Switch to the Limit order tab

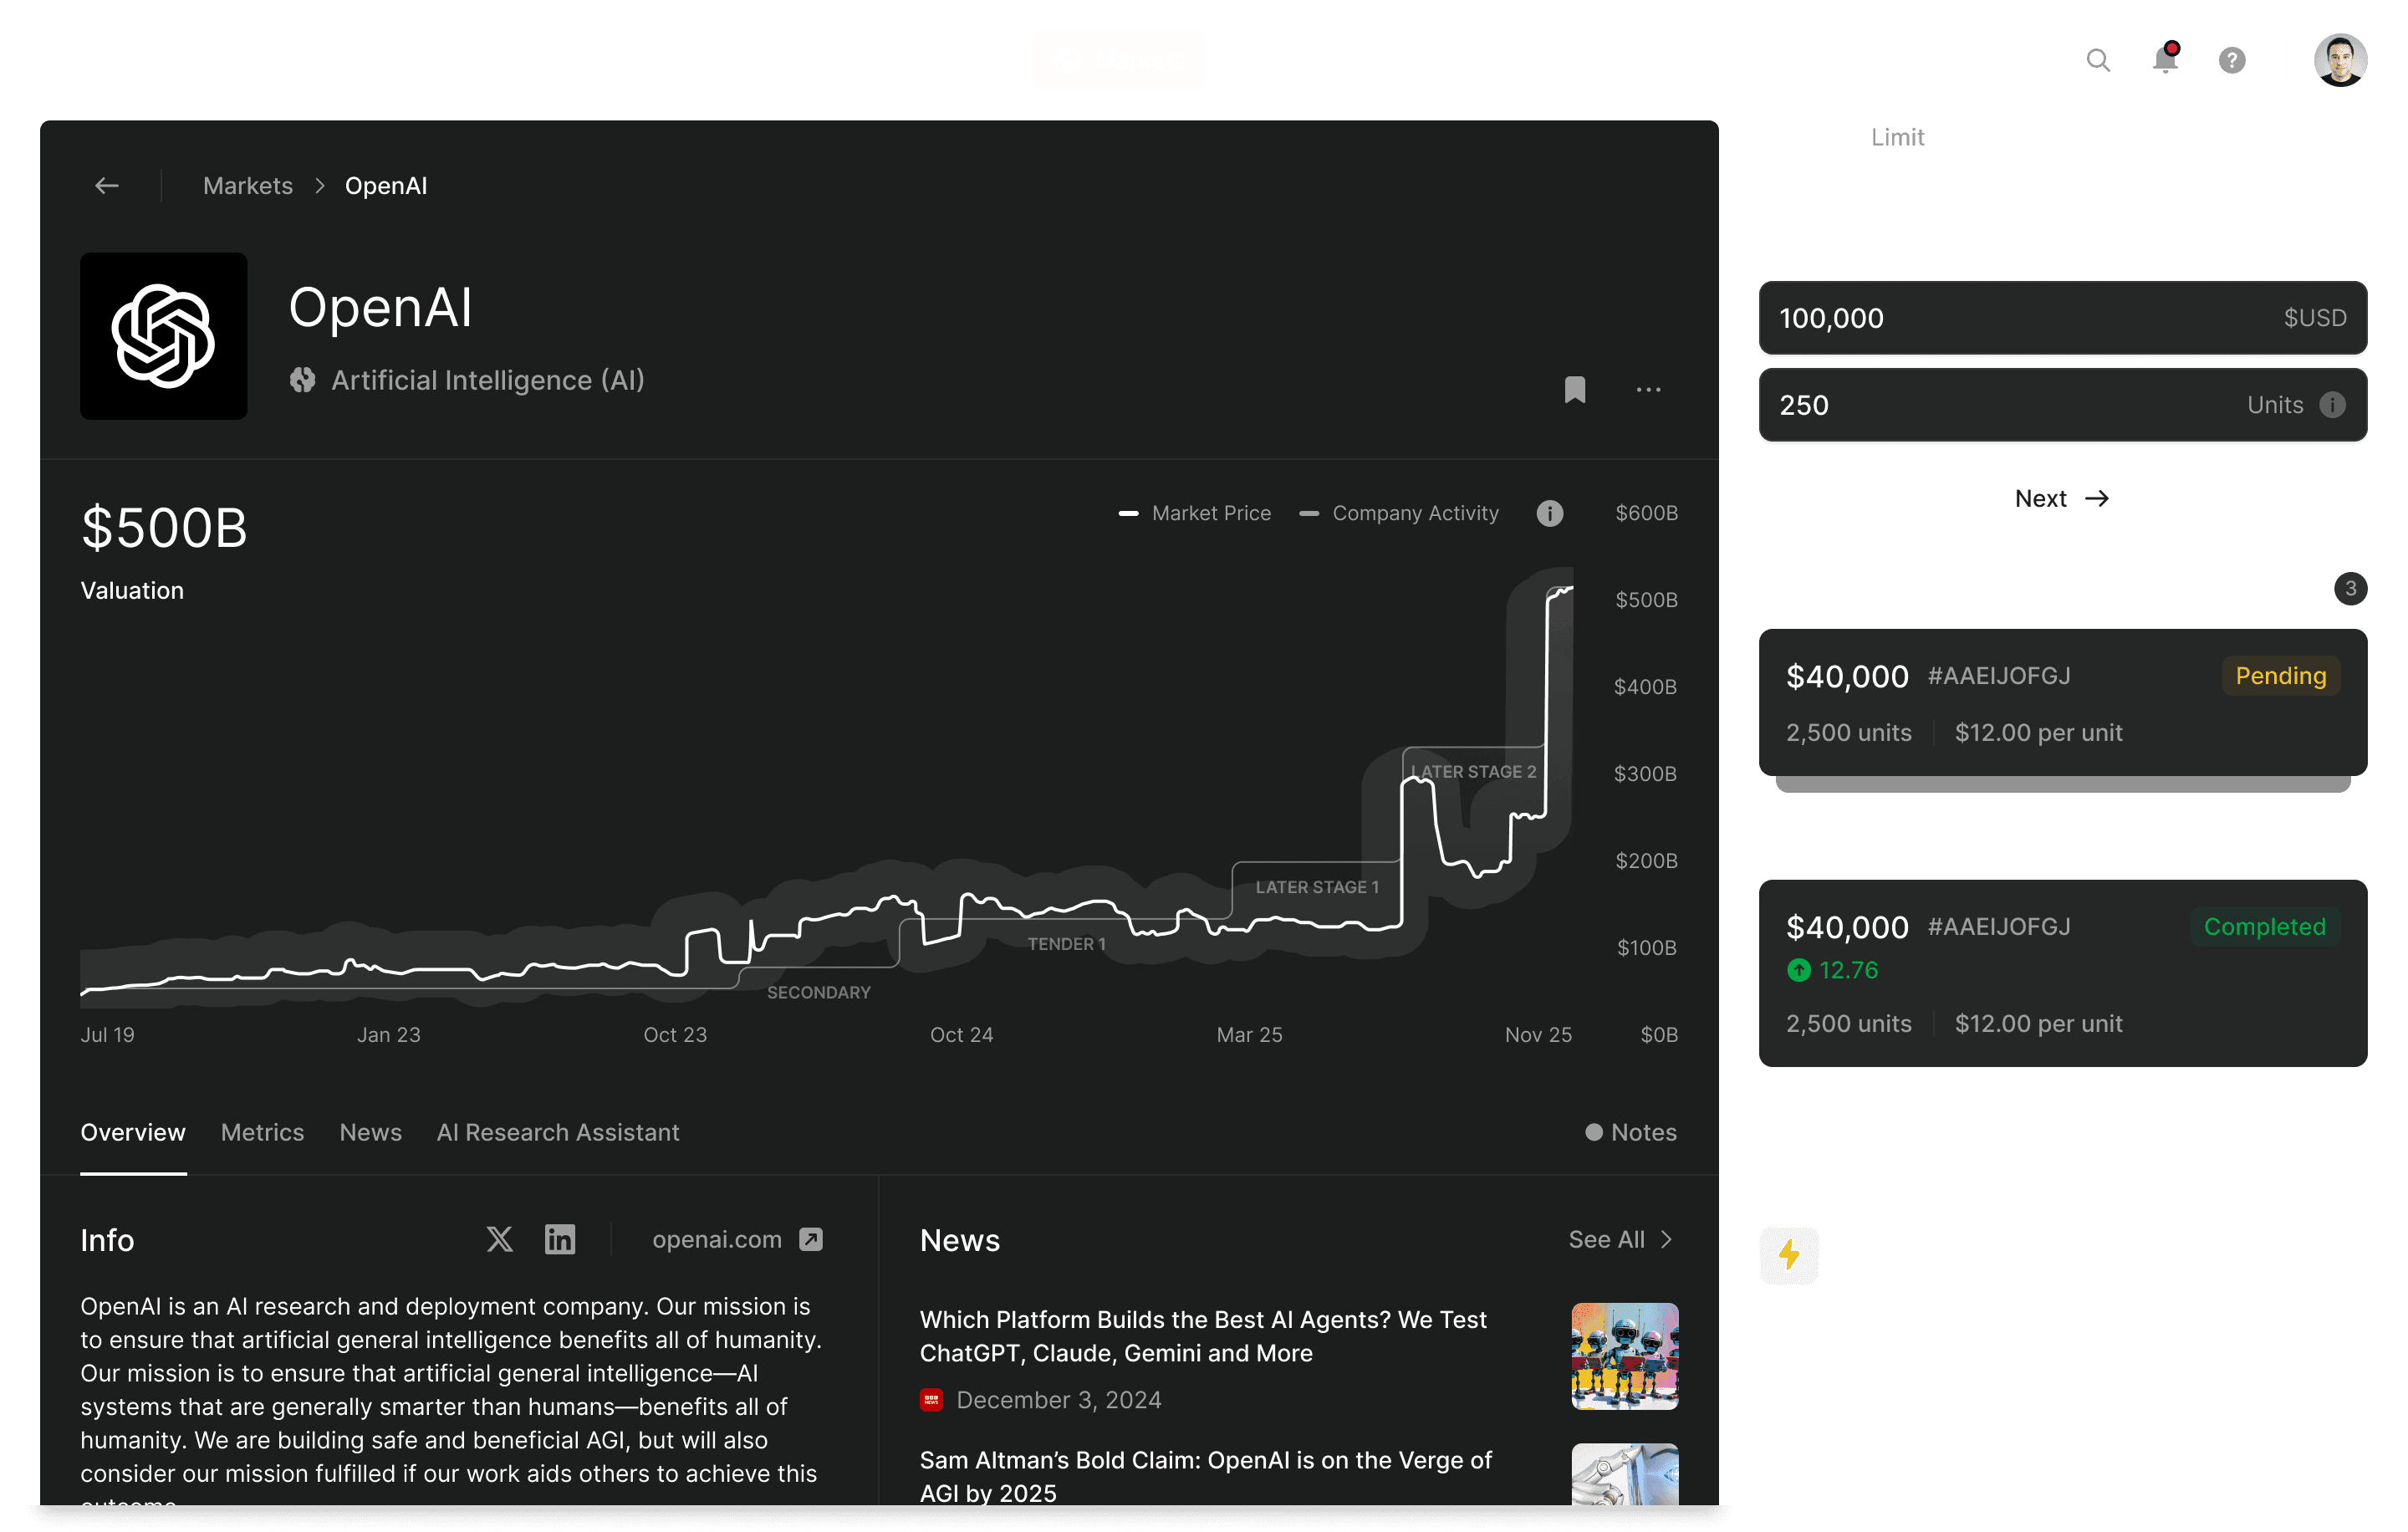click(1897, 137)
